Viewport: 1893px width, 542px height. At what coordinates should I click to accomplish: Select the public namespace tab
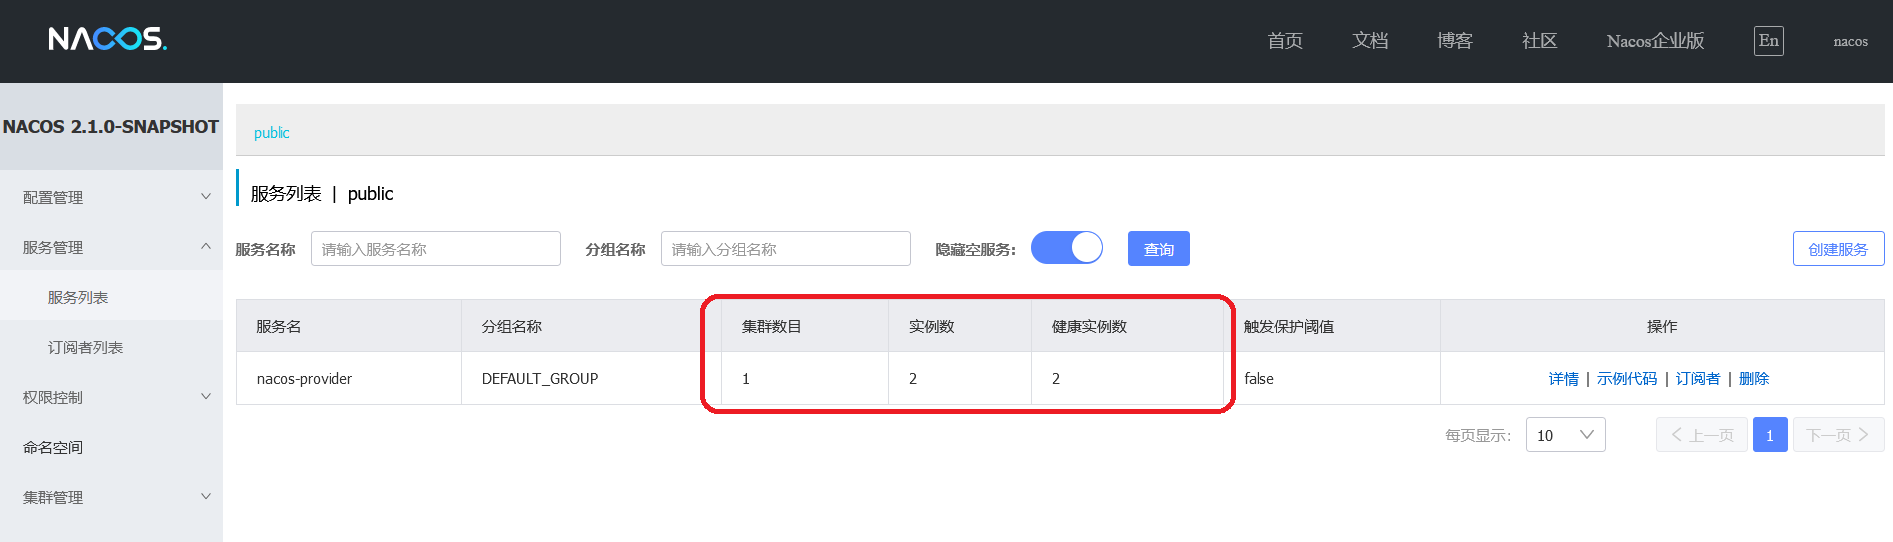[x=271, y=132]
